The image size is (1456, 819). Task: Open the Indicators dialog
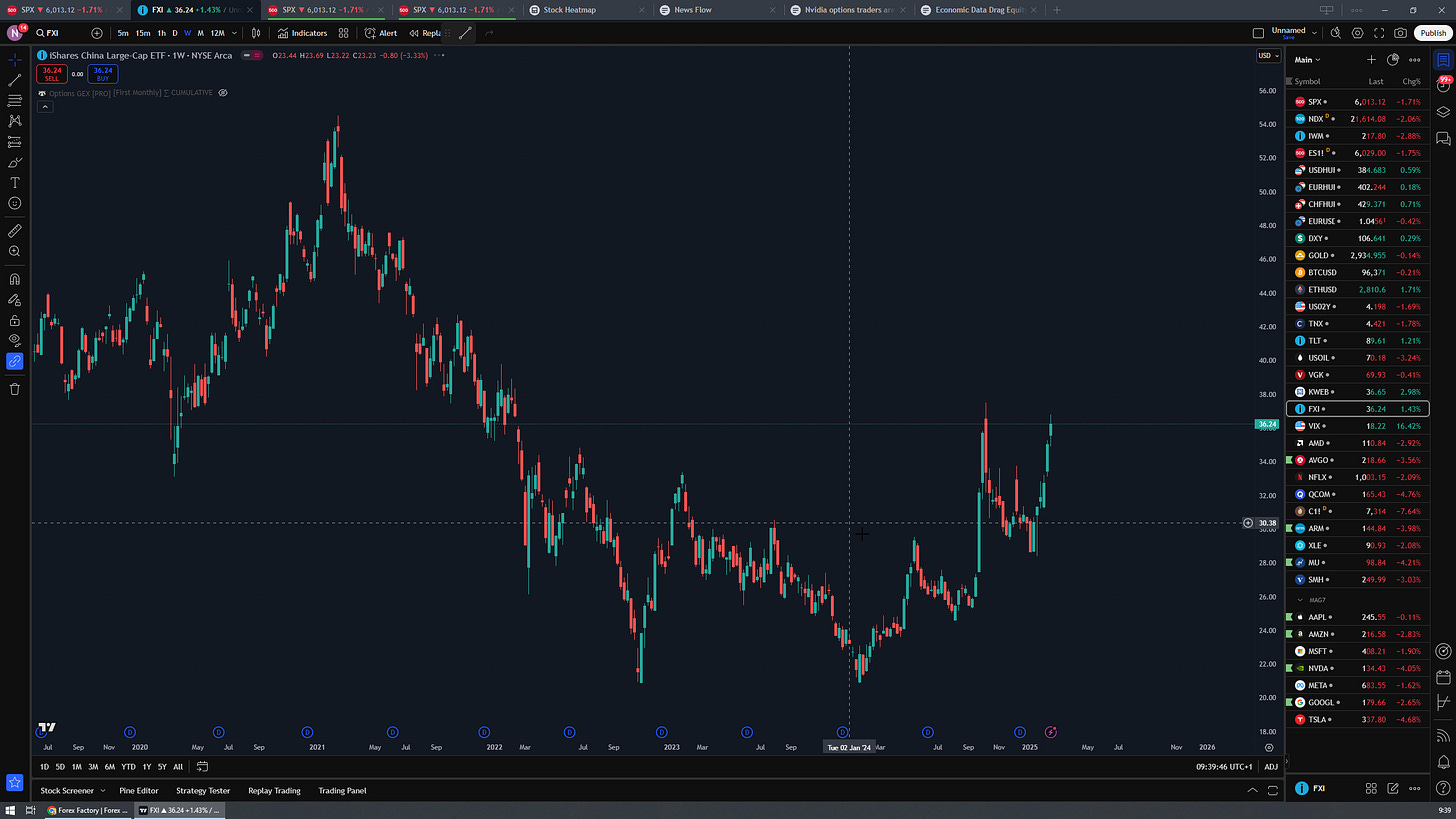coord(302,33)
